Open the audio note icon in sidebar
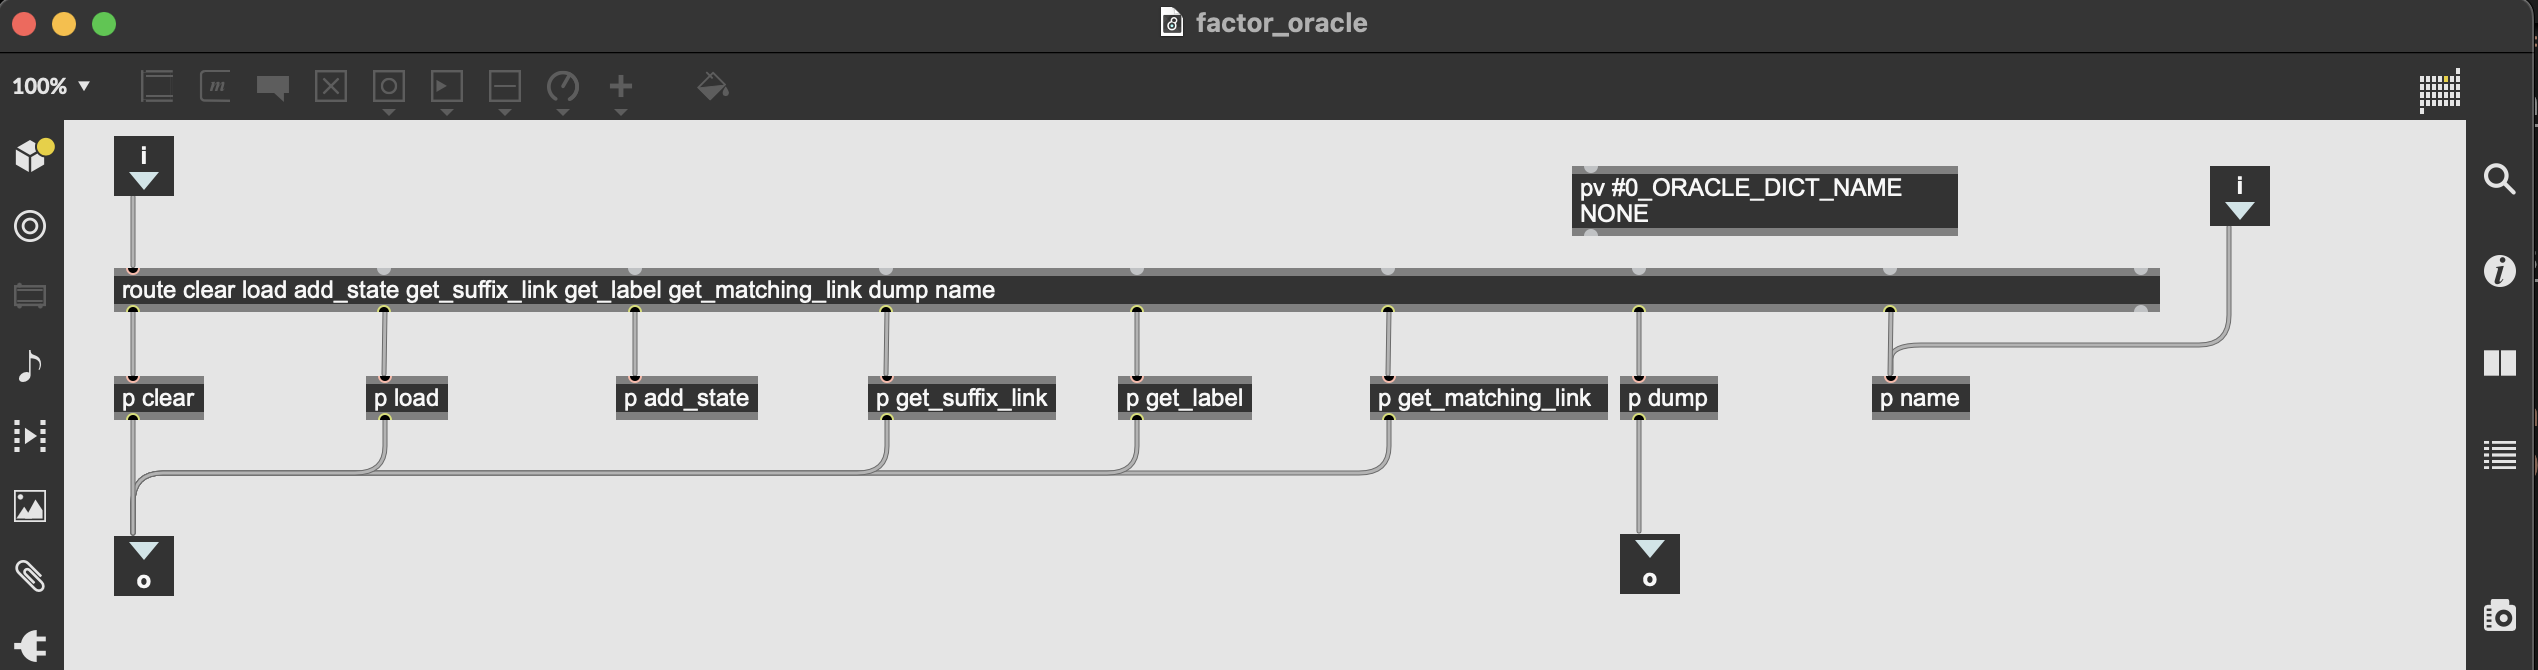This screenshot has height=670, width=2538. point(30,366)
